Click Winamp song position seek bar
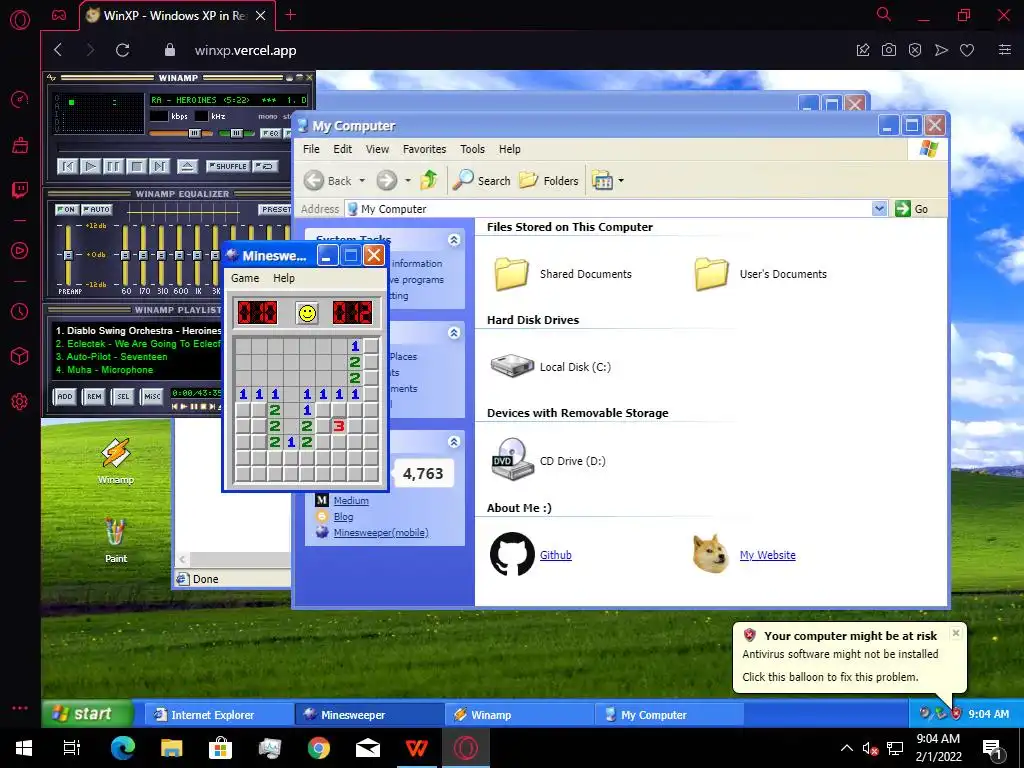The height and width of the screenshot is (768, 1024). (x=173, y=149)
